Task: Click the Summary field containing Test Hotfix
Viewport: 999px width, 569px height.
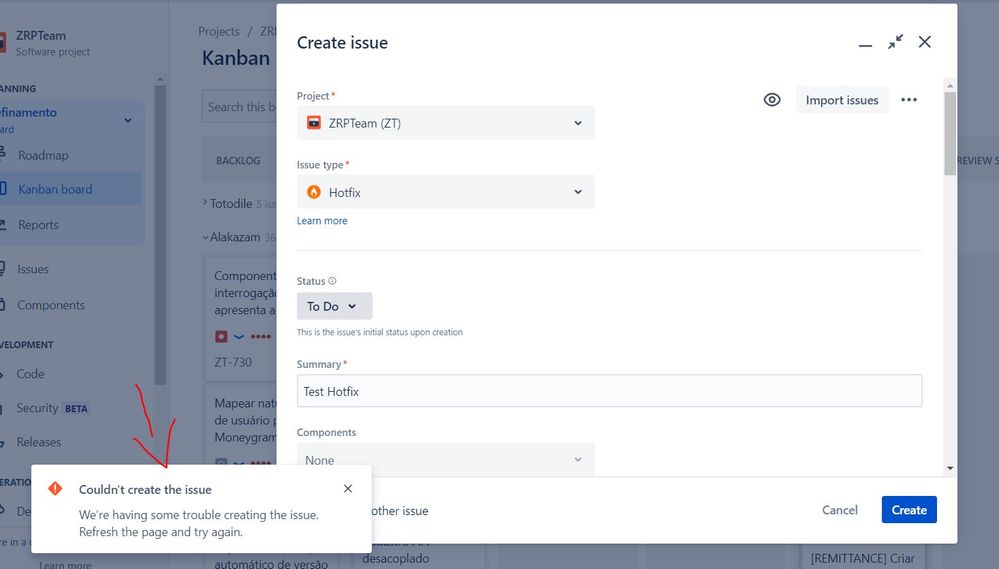Action: (x=609, y=391)
